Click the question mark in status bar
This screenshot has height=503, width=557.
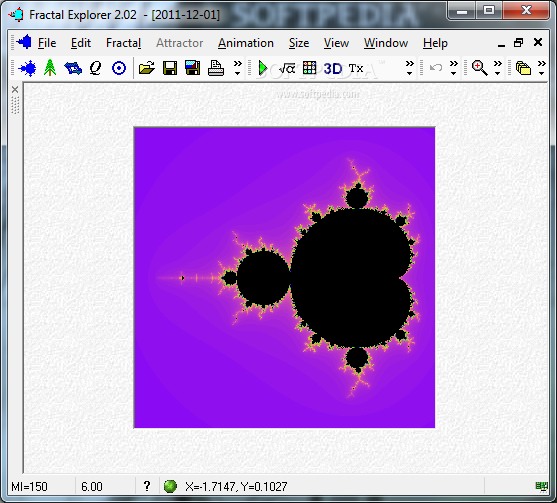[x=147, y=486]
